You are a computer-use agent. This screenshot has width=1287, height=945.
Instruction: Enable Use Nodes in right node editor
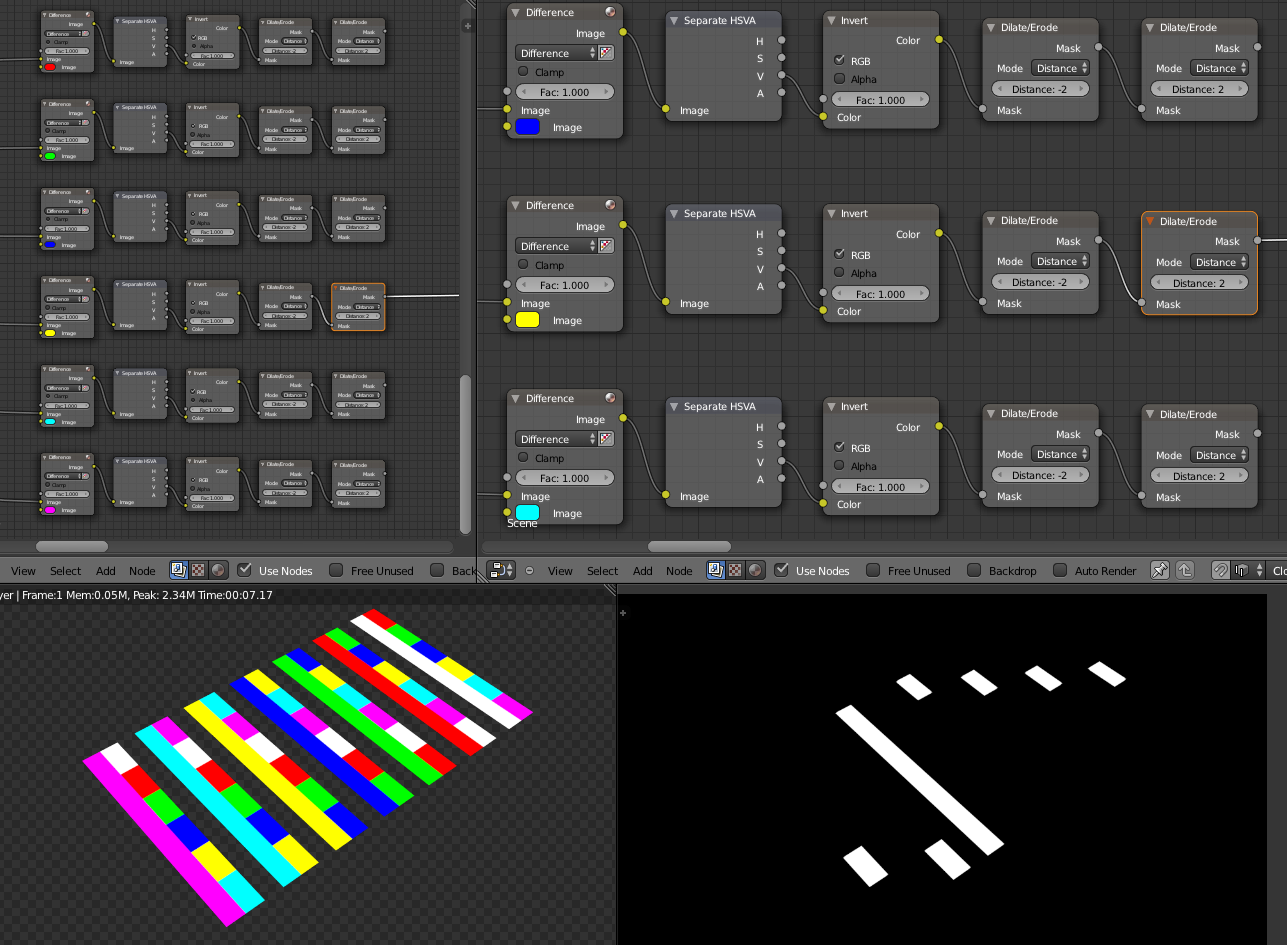[782, 570]
